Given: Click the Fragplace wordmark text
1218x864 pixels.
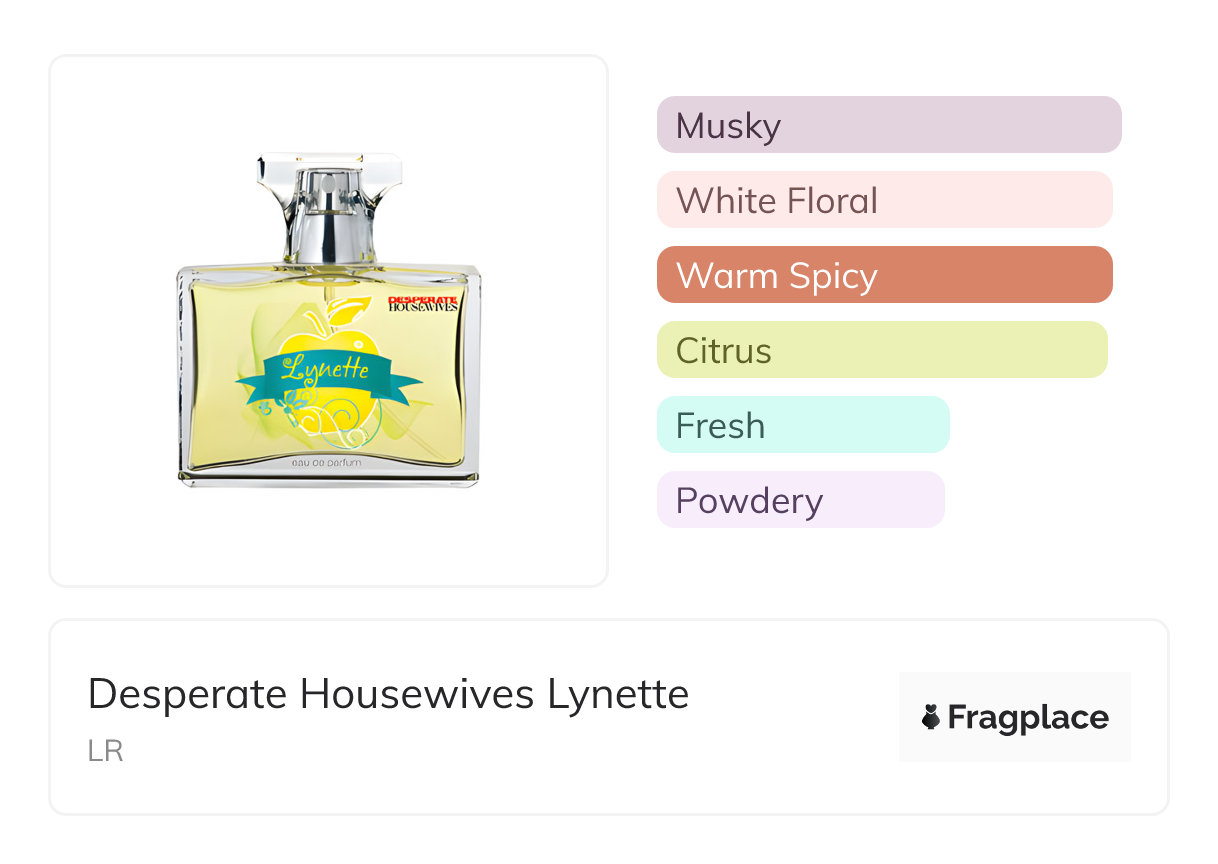Looking at the screenshot, I should 1028,718.
